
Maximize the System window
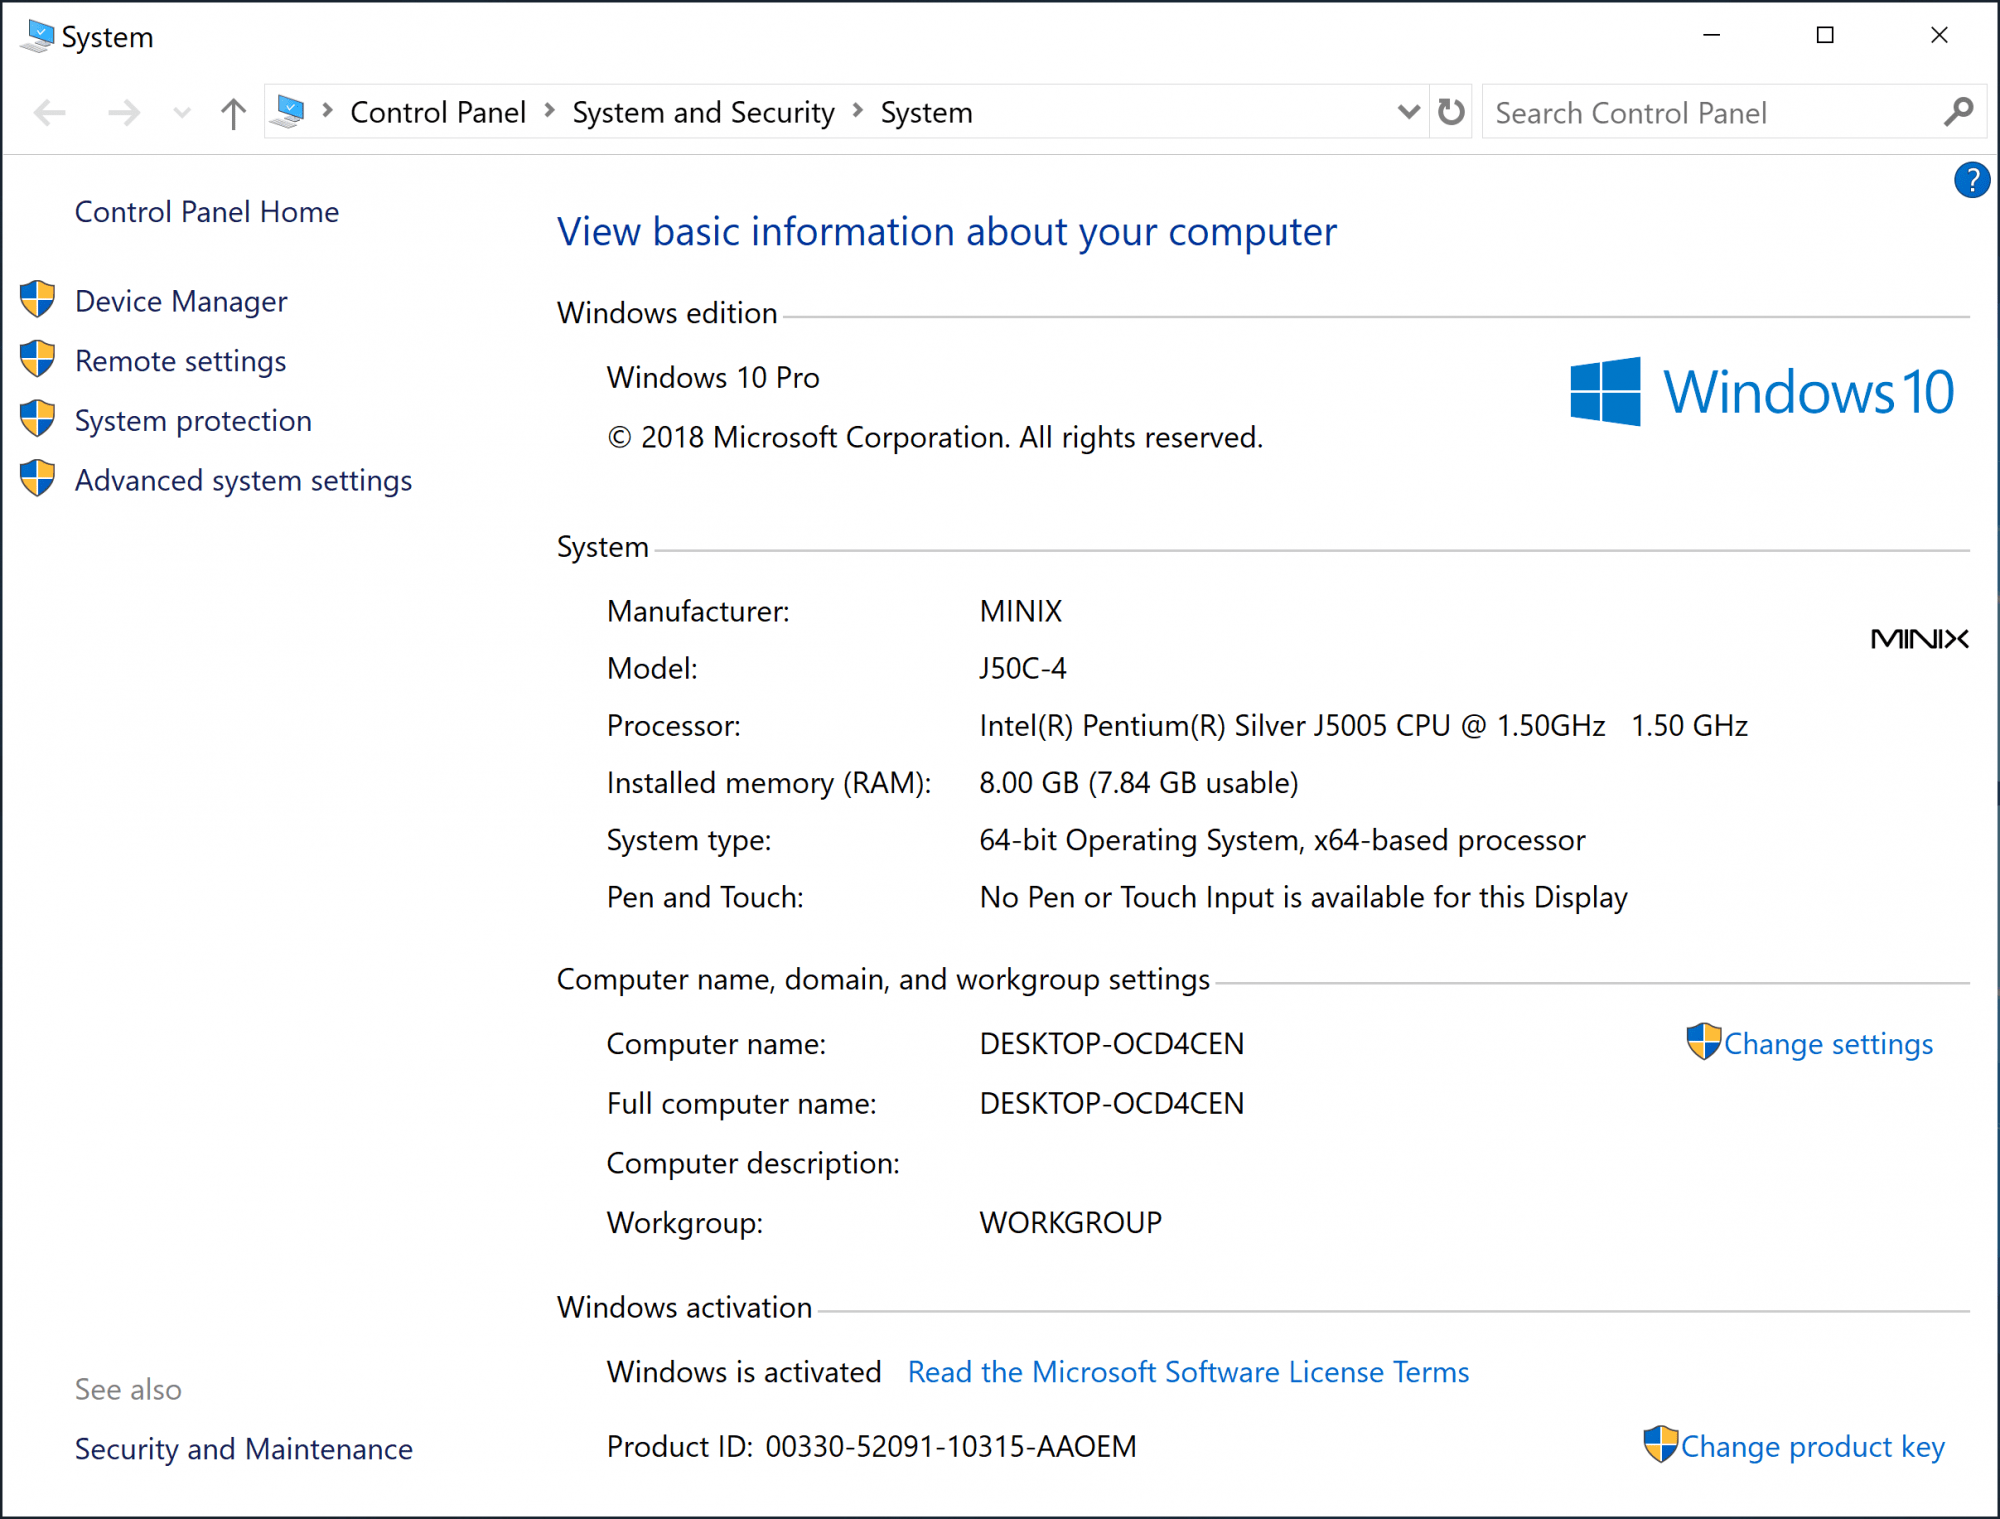pos(1825,35)
